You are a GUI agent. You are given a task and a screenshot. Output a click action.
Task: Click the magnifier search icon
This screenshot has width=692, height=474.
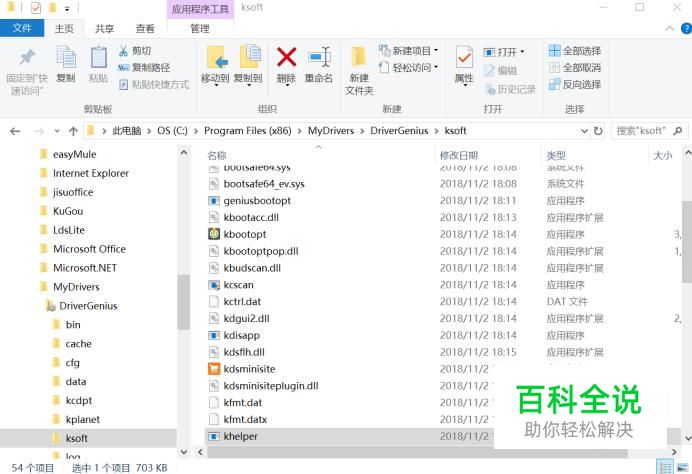point(678,131)
